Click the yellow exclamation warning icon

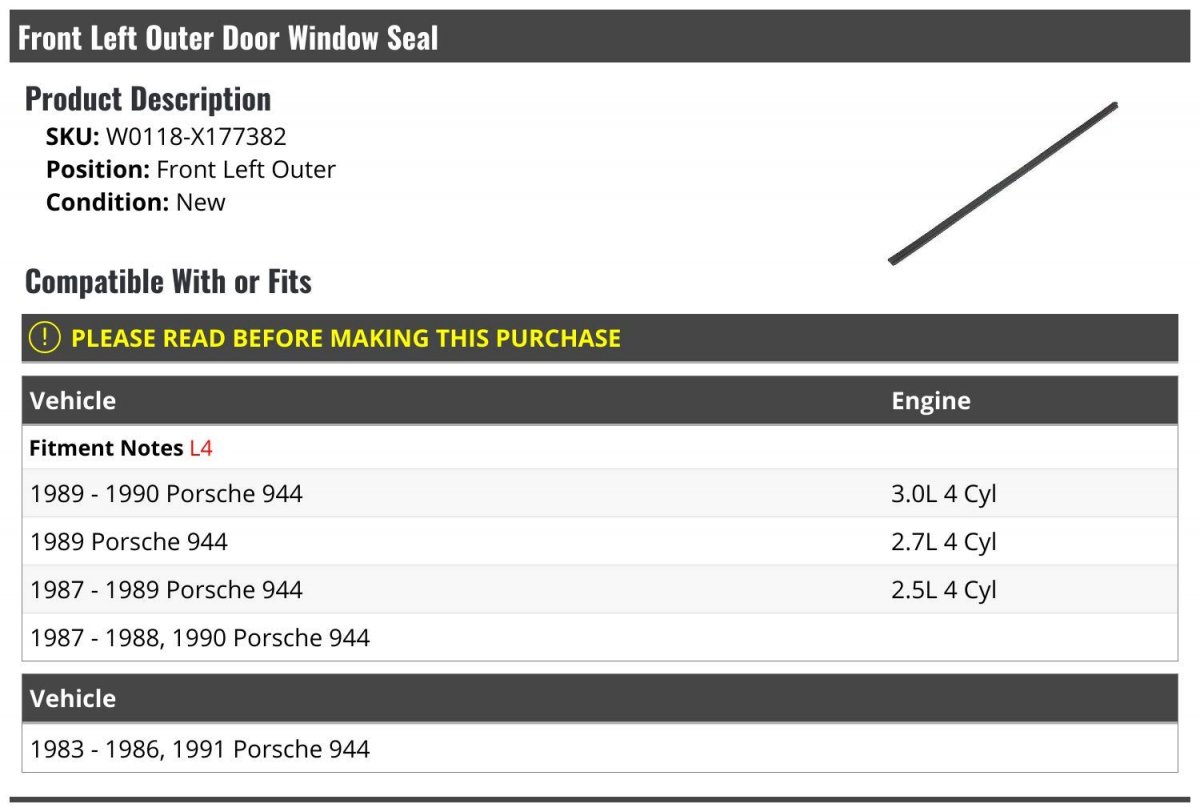(45, 338)
